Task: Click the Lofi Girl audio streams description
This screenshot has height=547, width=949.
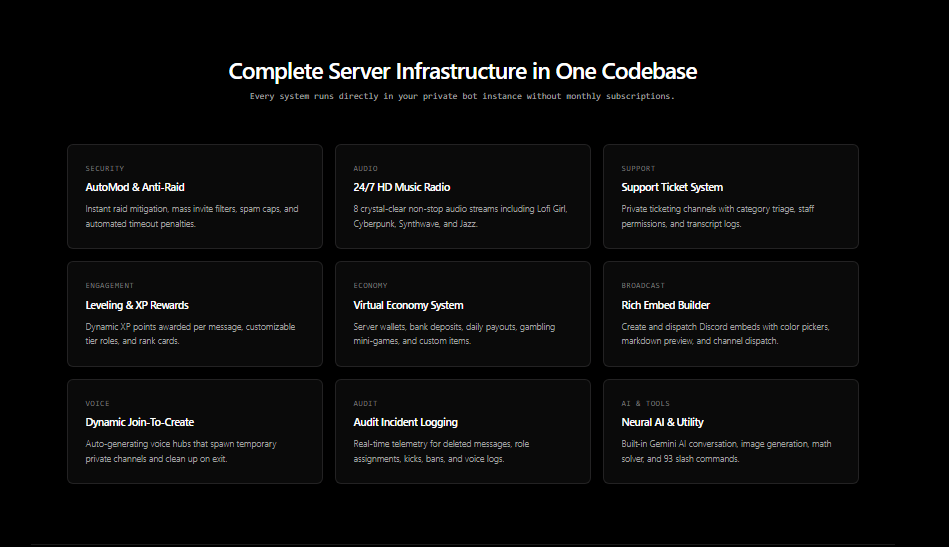Action: 461,216
